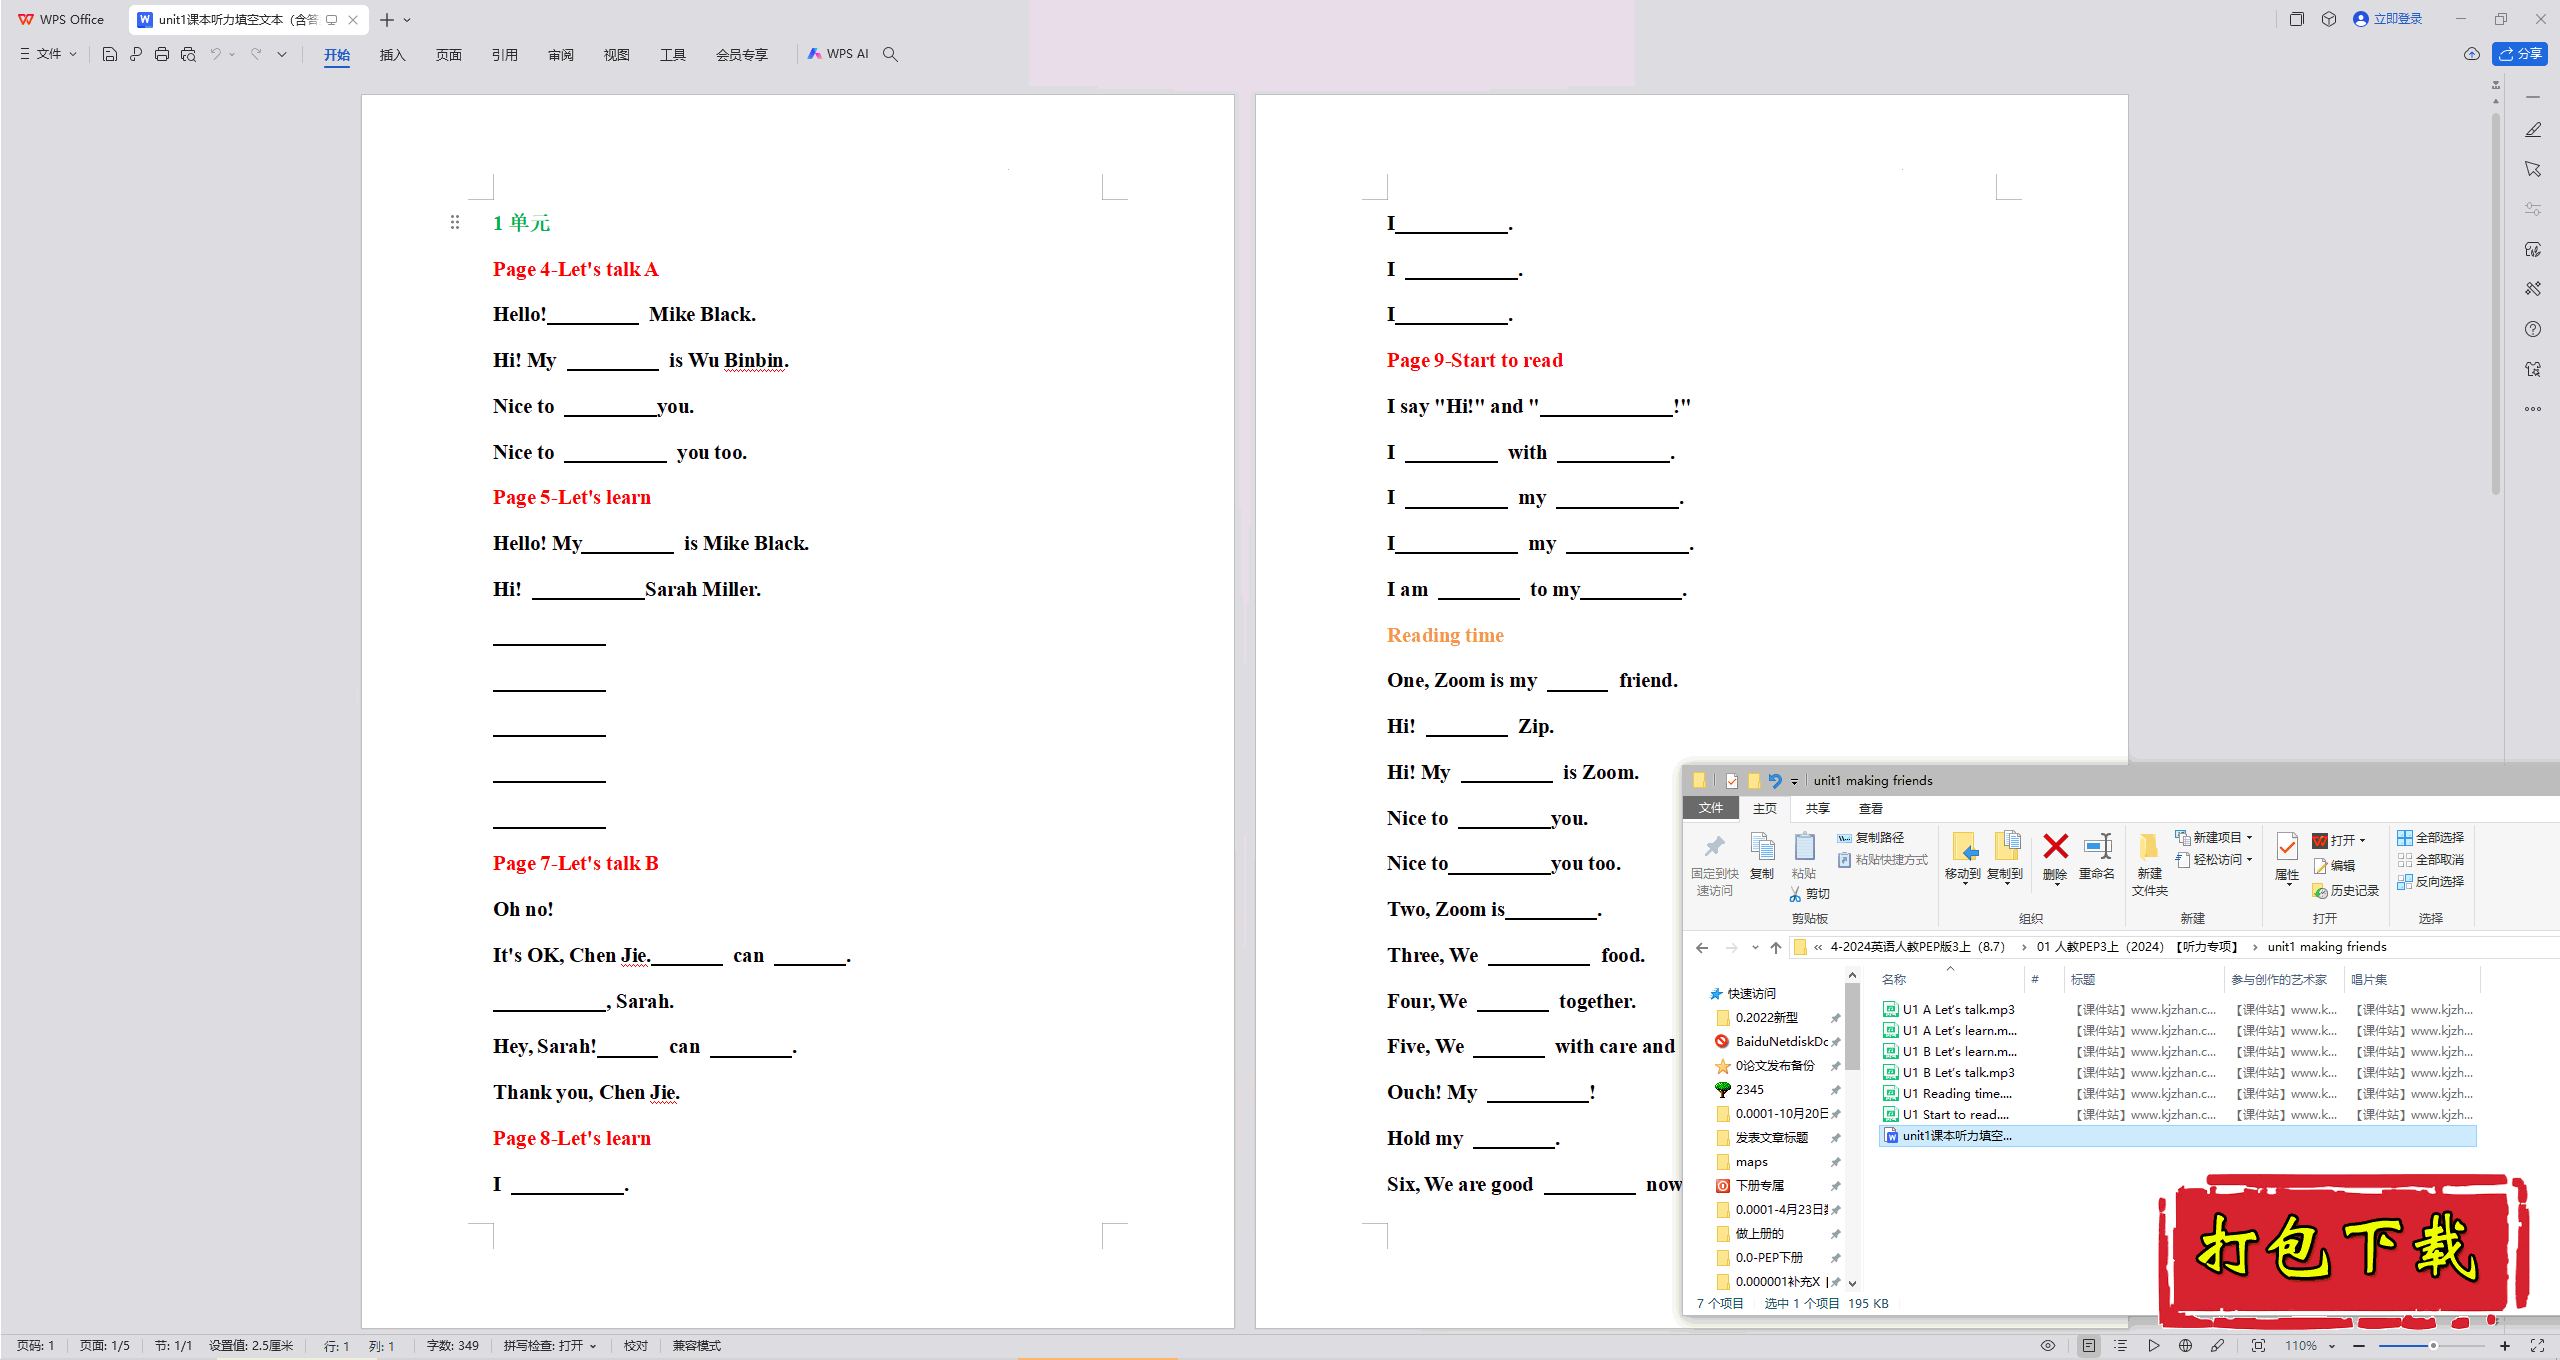The image size is (2560, 1360).
Task: Enter full screen via the status bar corner icon
Action: pyautogui.click(x=2537, y=1346)
